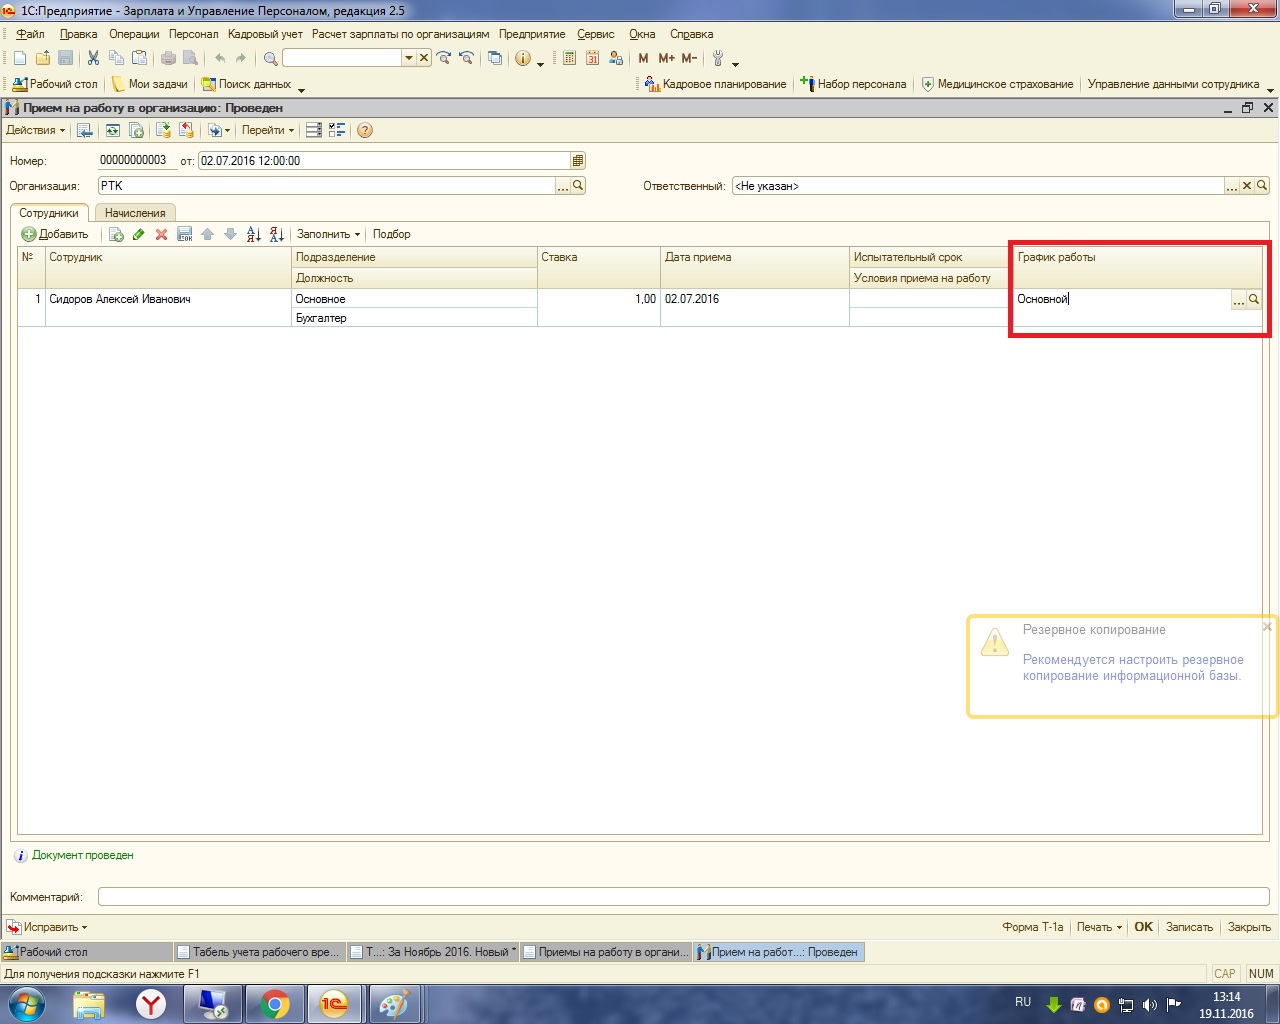Click the Paste clipboard icon

tap(139, 58)
